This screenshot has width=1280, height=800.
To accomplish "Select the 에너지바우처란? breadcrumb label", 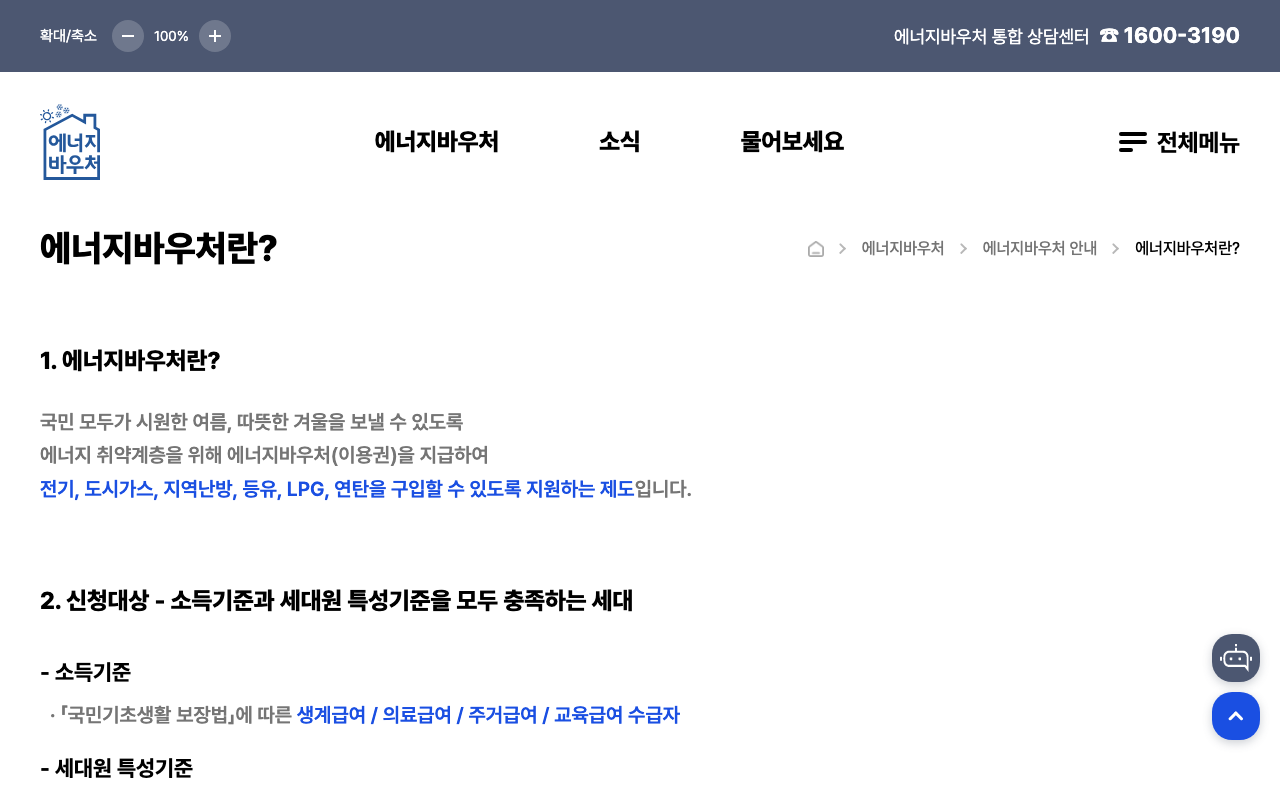I will [x=1187, y=248].
